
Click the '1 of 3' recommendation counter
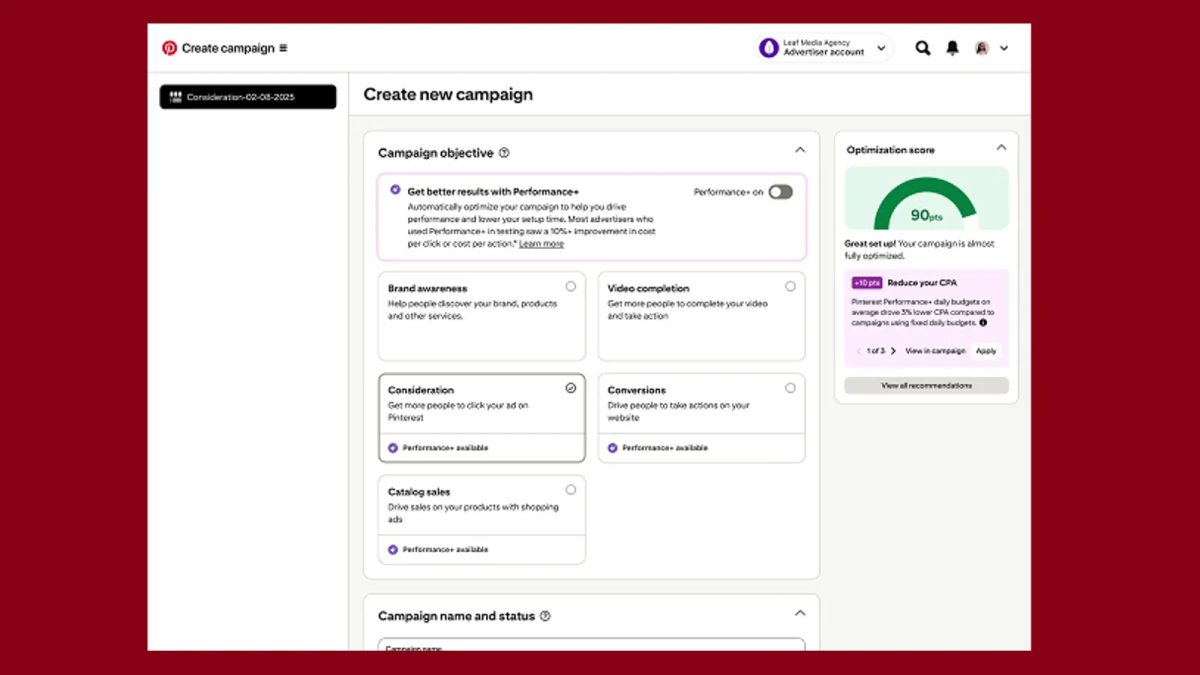[876, 351]
